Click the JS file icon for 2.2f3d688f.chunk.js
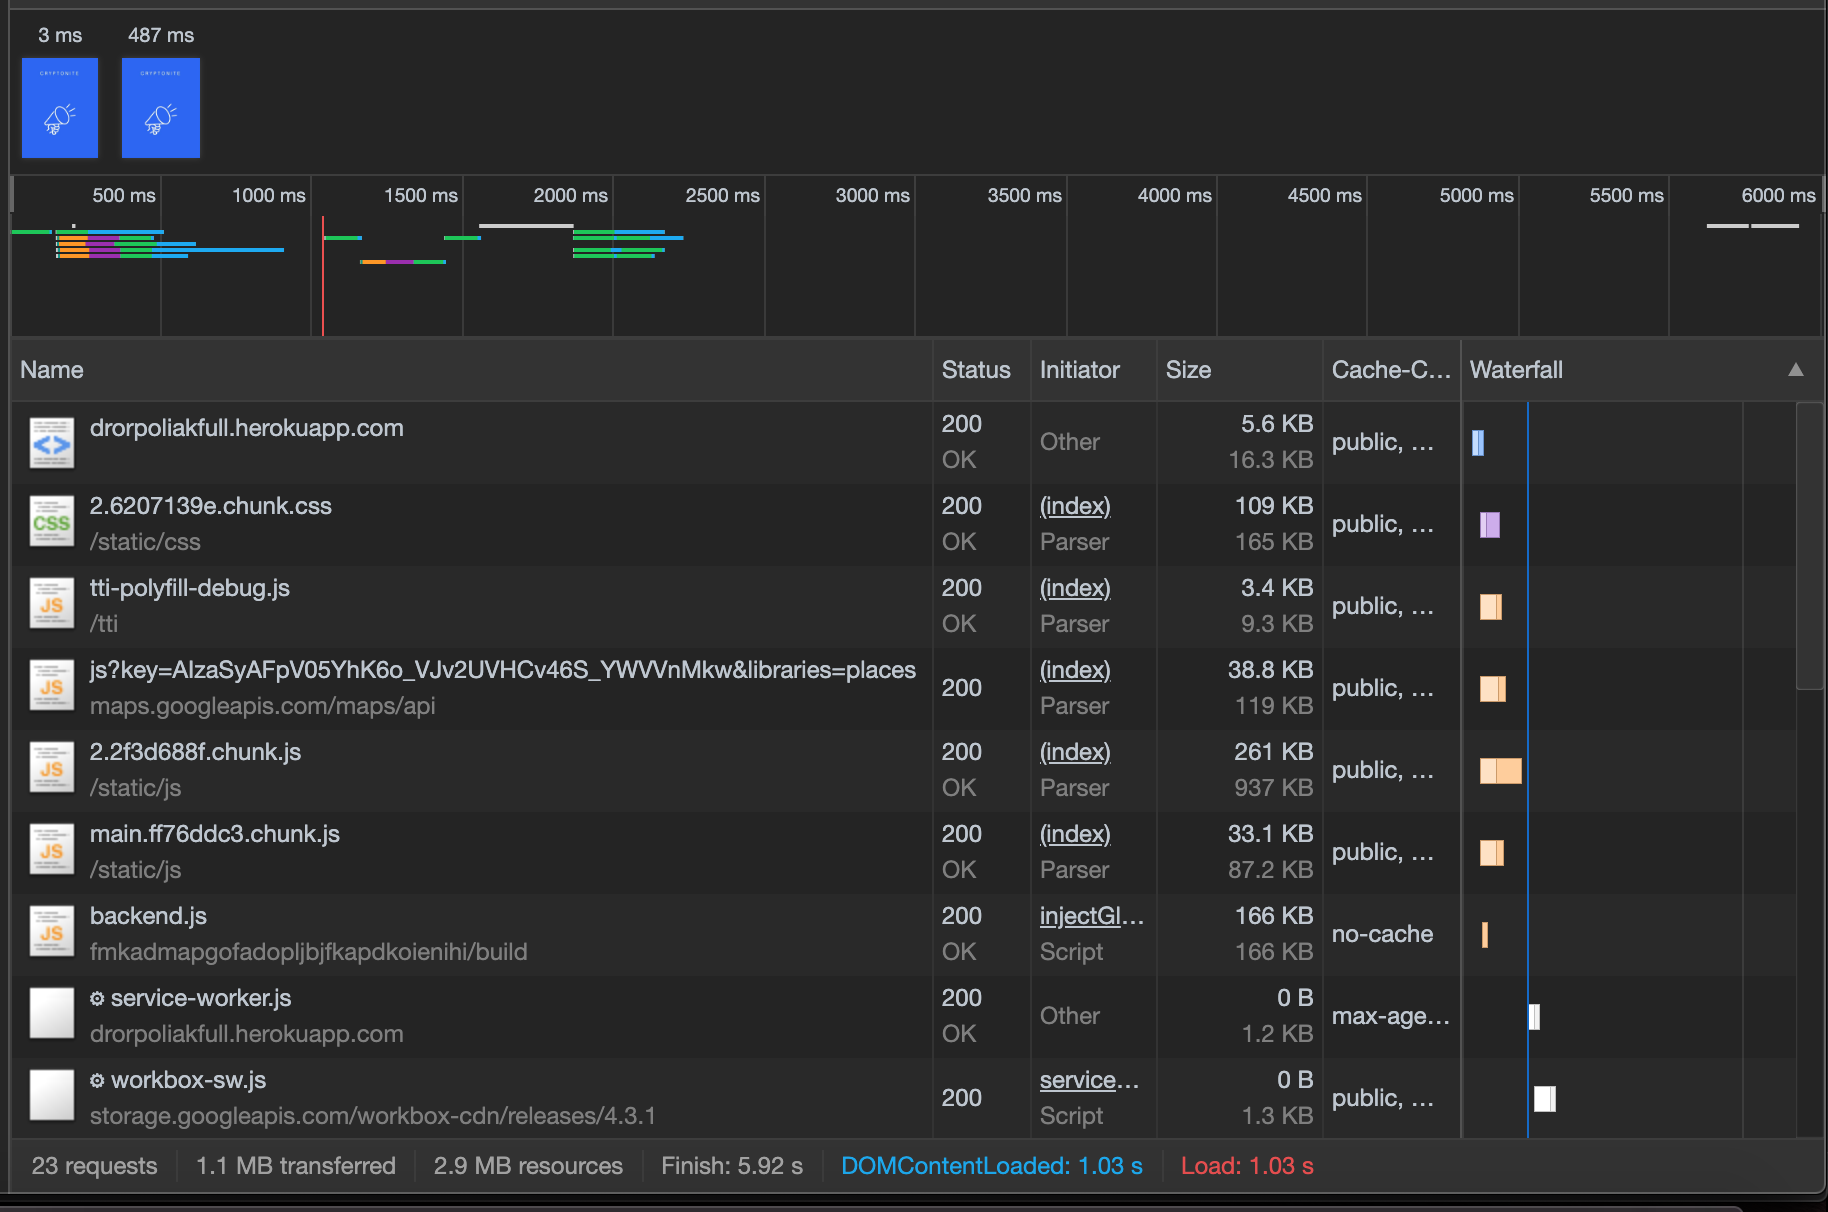Viewport: 1828px width, 1212px height. [x=52, y=769]
